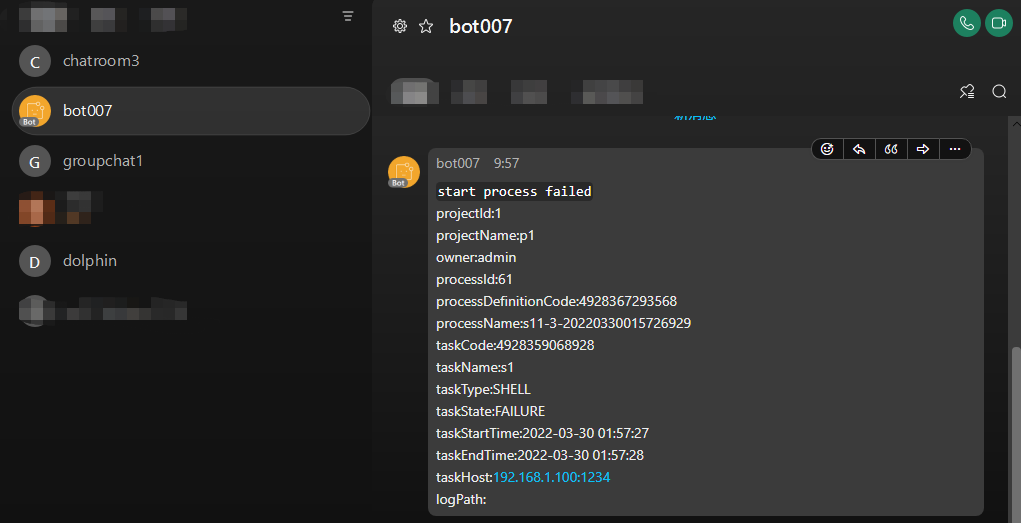Forward the bot007 message
Screen dimensions: 1021x523
point(923,149)
